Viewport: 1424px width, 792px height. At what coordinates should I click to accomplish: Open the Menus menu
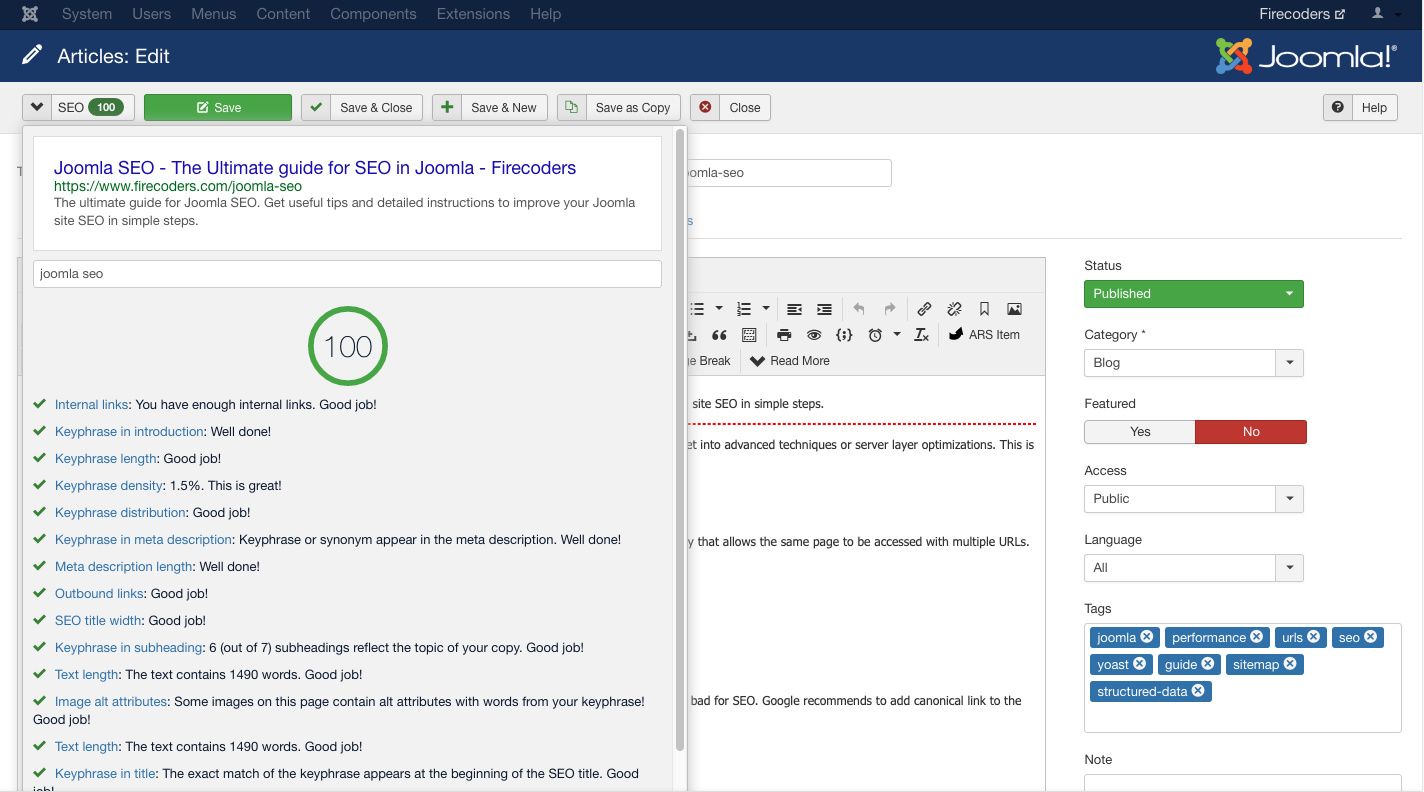(214, 14)
